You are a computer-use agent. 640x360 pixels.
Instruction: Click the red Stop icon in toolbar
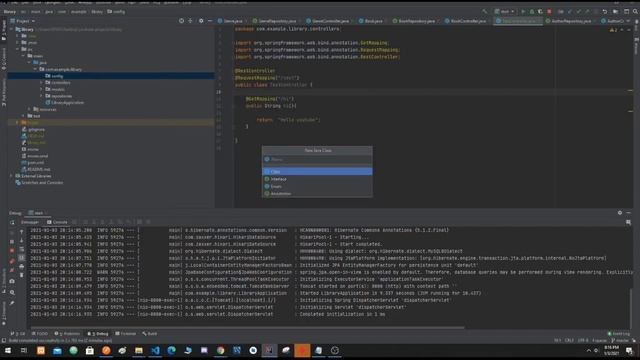point(549,11)
